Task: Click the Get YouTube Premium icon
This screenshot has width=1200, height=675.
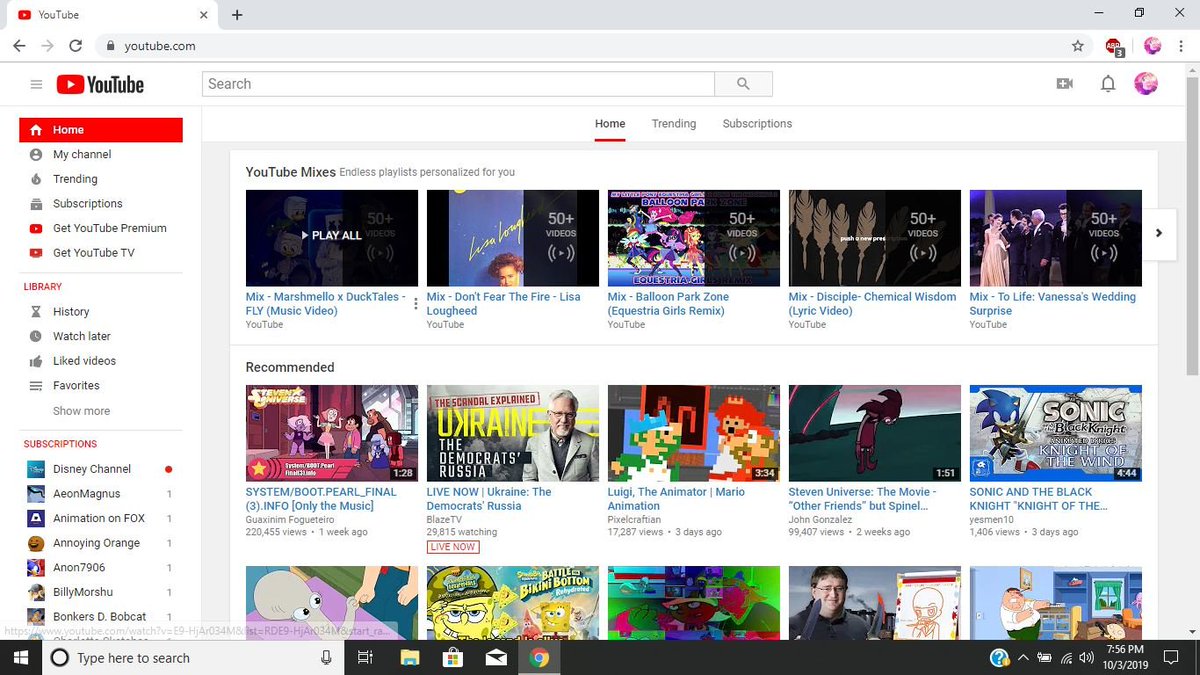Action: click(36, 228)
